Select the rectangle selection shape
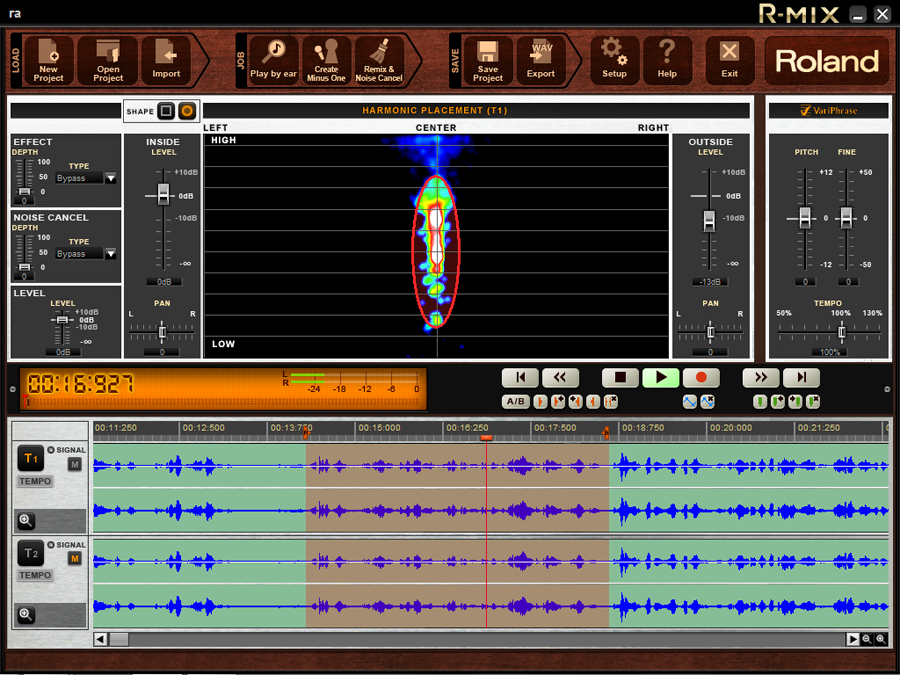Screen dimensions: 900x675 pyautogui.click(x=166, y=111)
